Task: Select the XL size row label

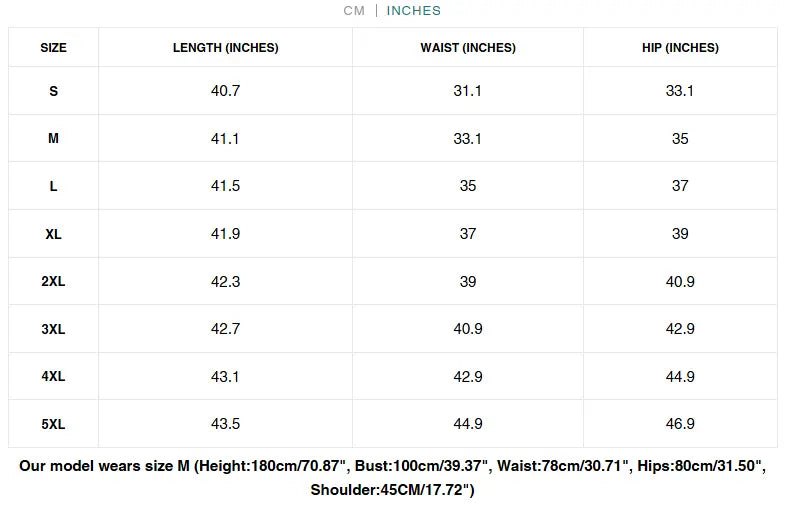Action: pos(54,234)
